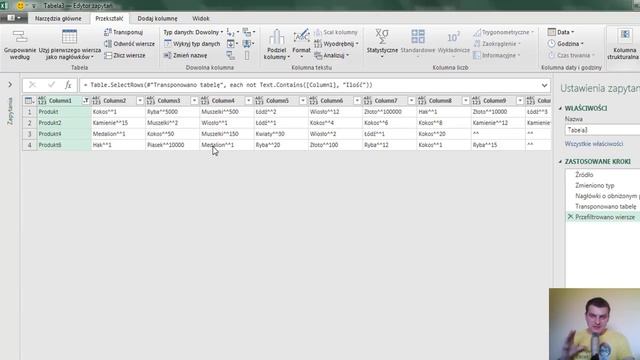Open the Narzędzia główne tab
640x360 pixels.
click(58, 18)
